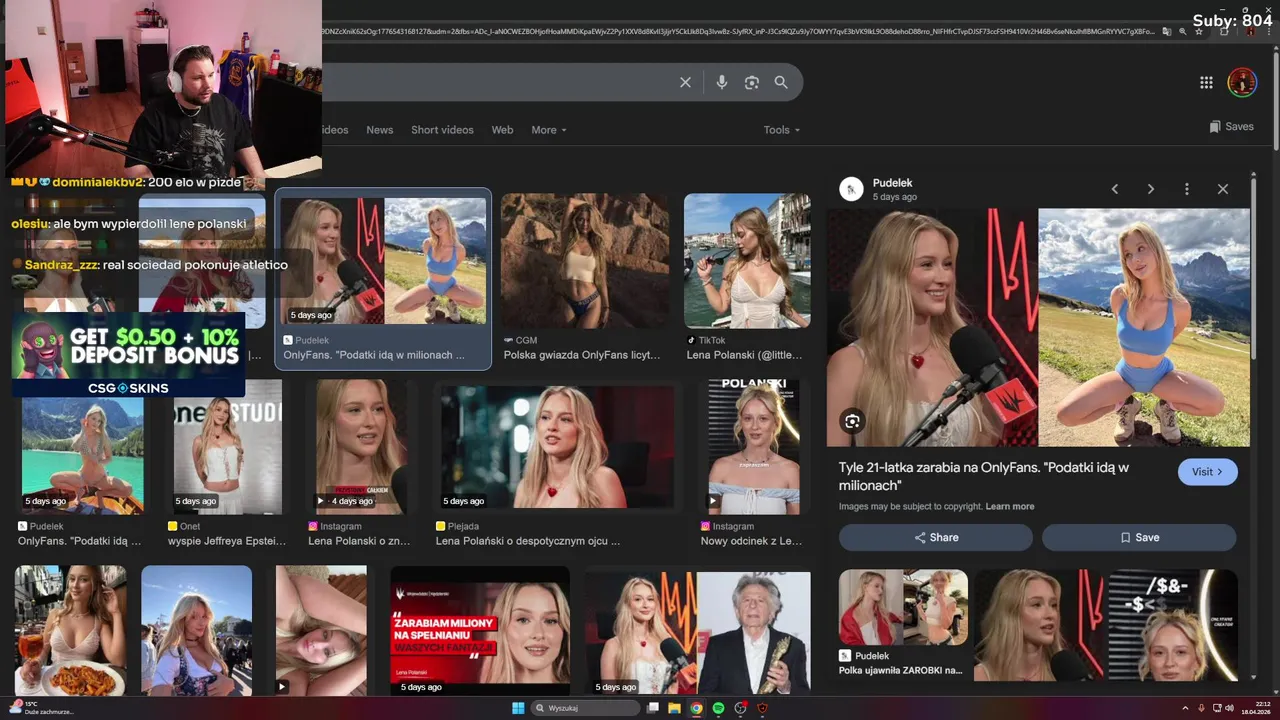Open the clock showing 22:12
Image resolution: width=1280 pixels, height=720 pixels.
click(x=1258, y=708)
